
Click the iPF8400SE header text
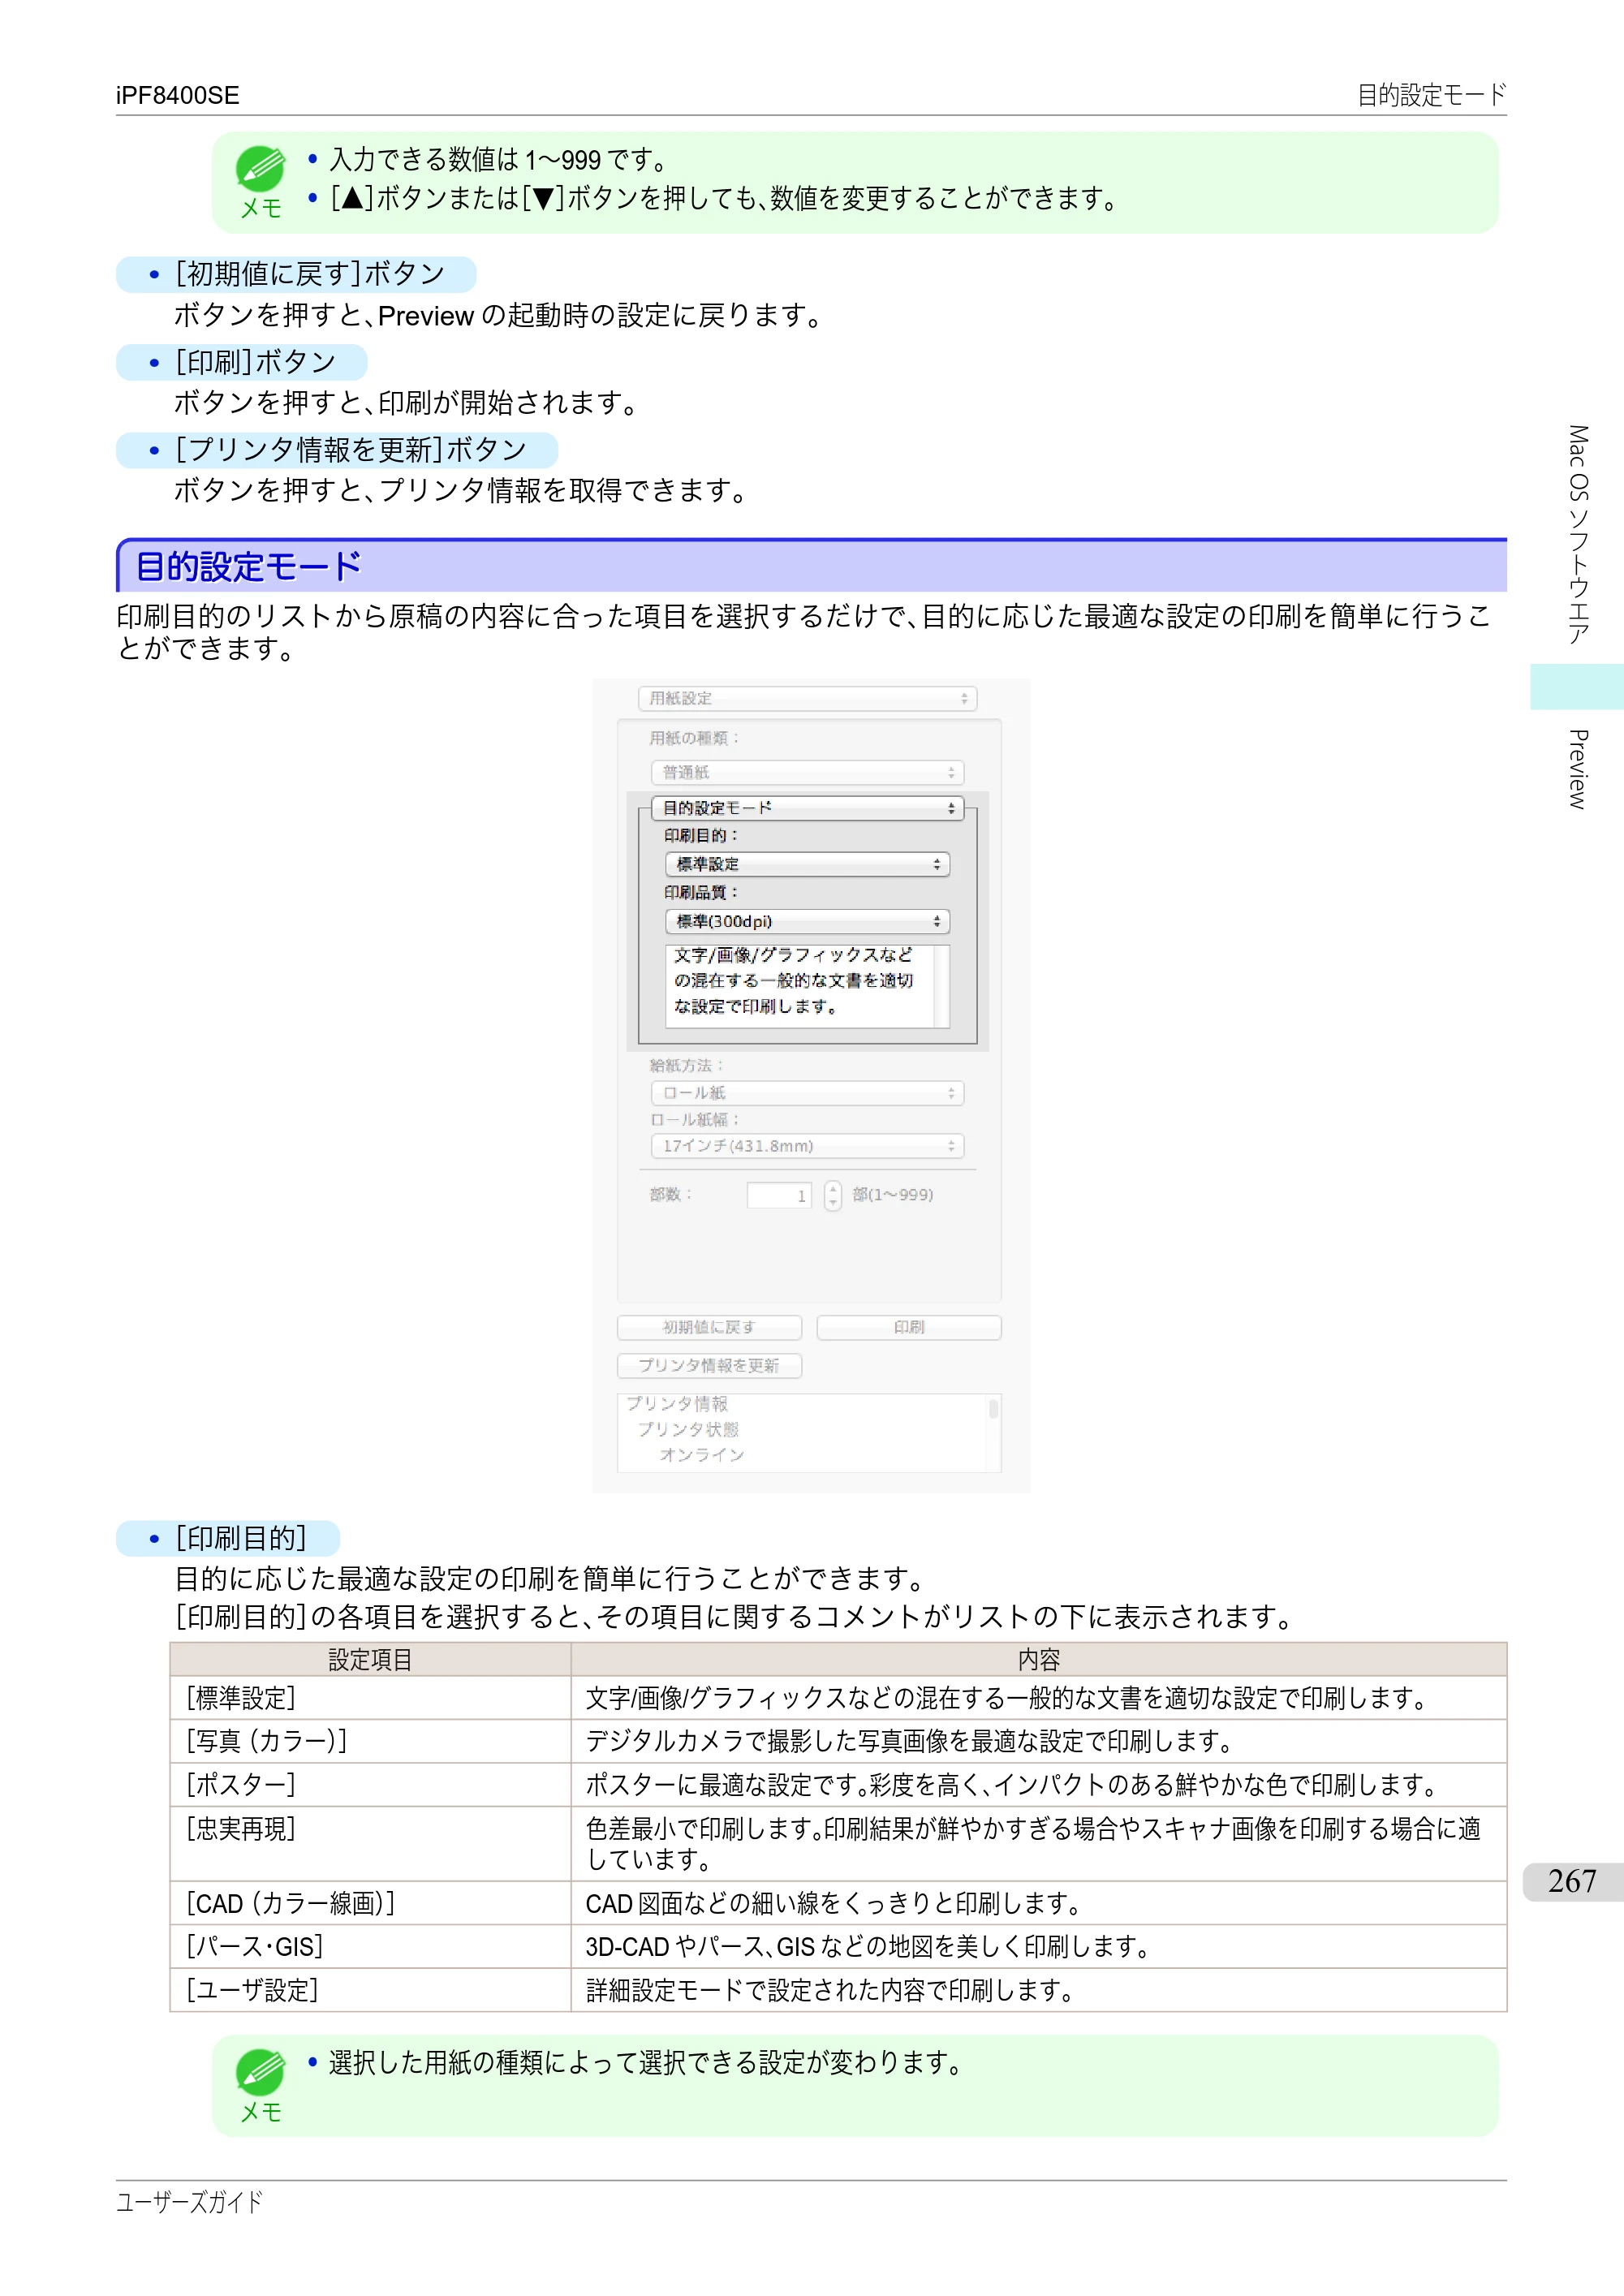[x=177, y=95]
